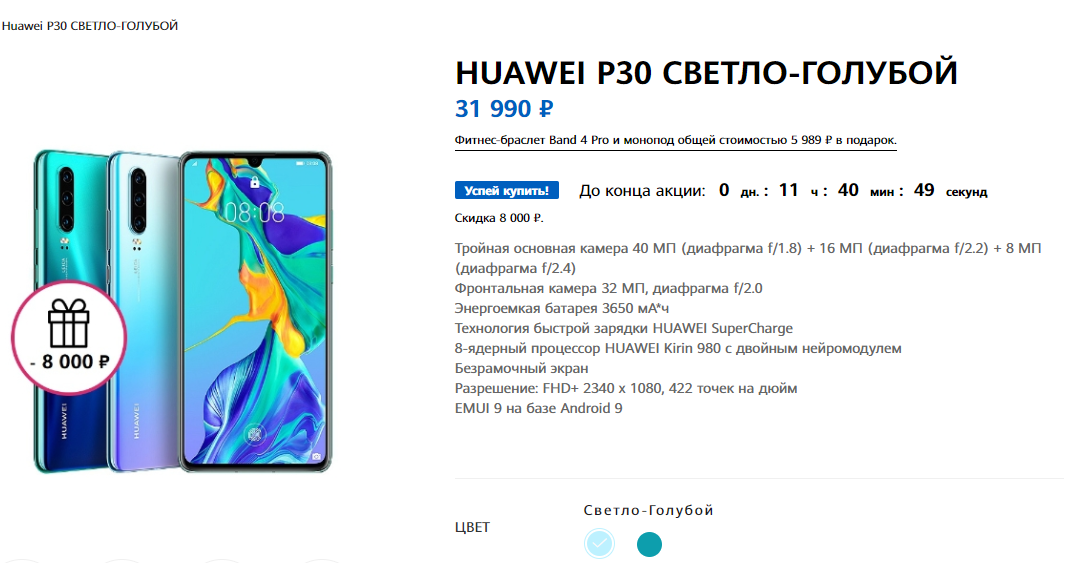
Task: Open the Band 4 Pro gift promo link
Action: tap(675, 140)
